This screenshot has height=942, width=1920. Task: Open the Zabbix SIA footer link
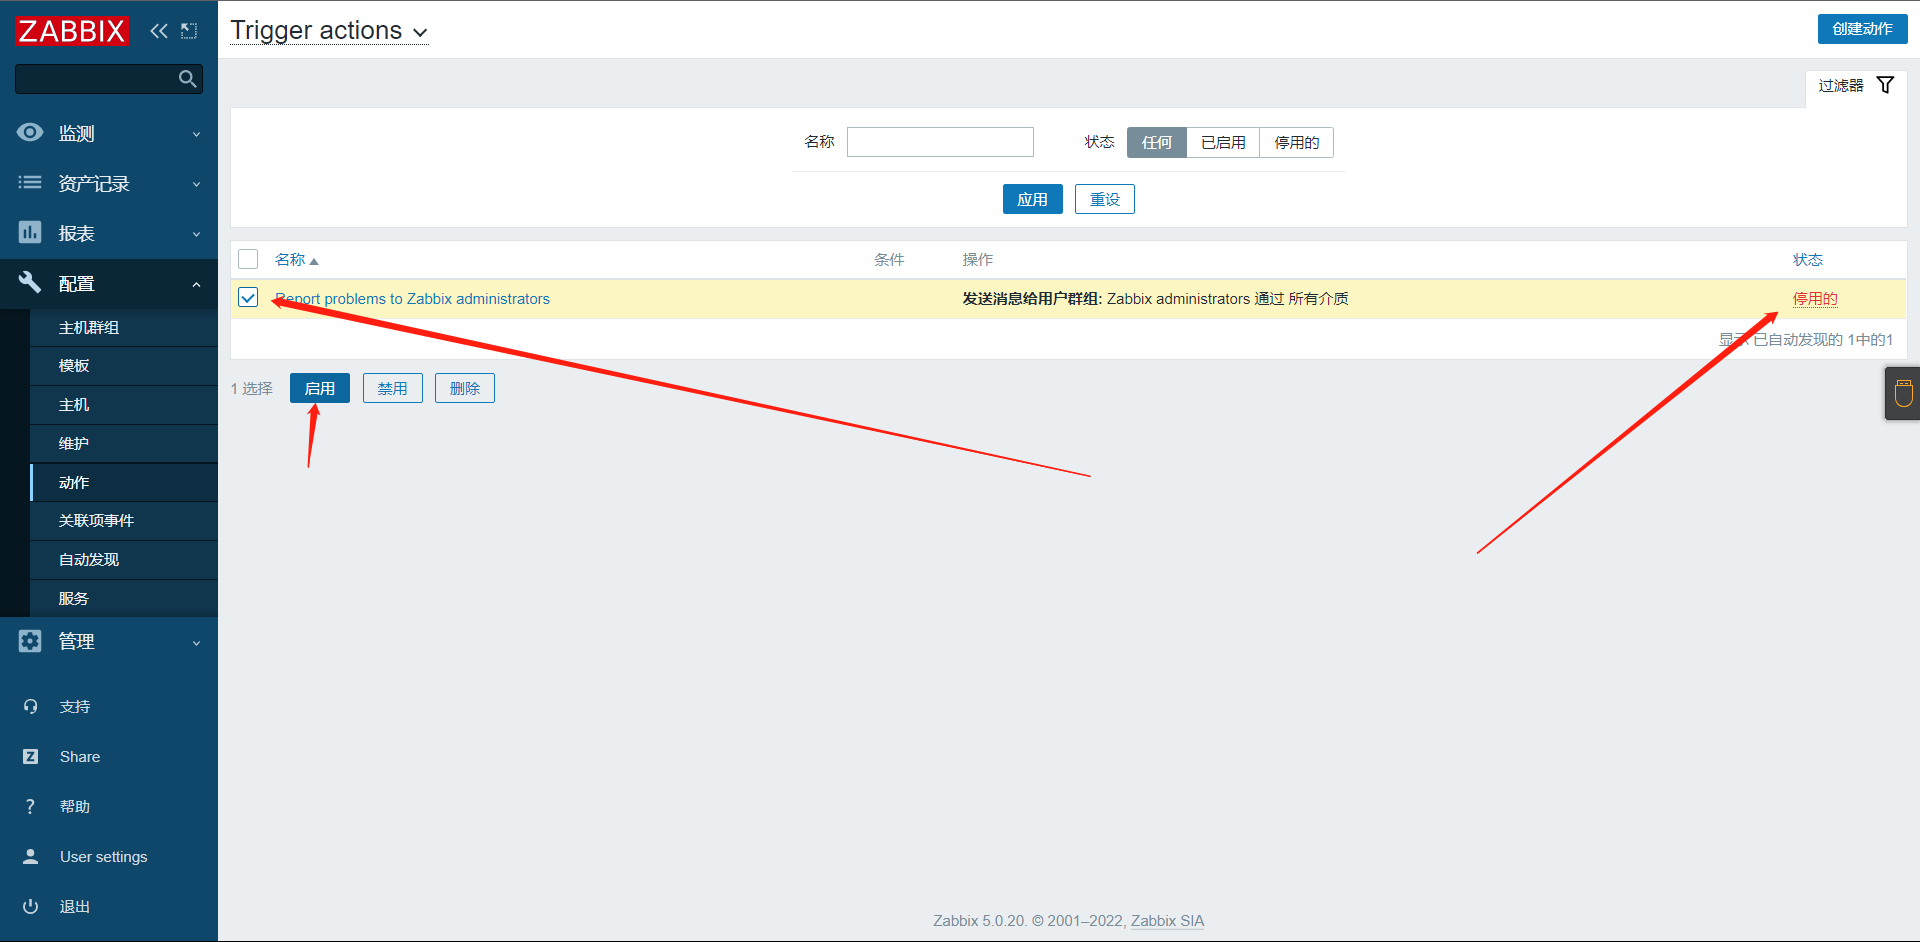[x=1167, y=921]
